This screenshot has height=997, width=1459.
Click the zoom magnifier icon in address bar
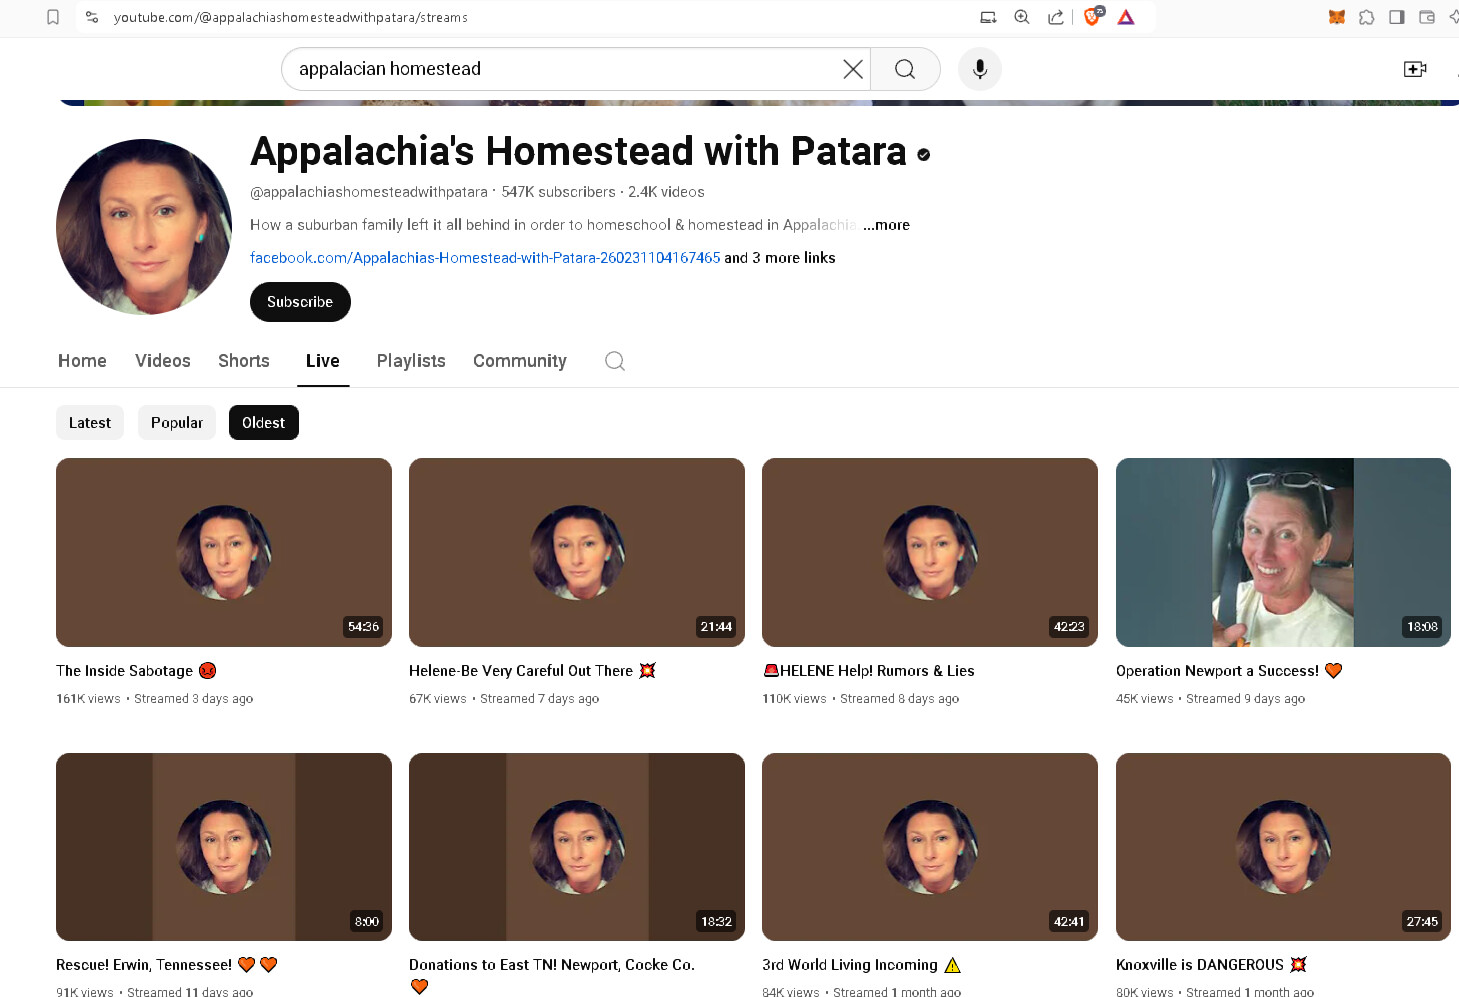point(1022,17)
